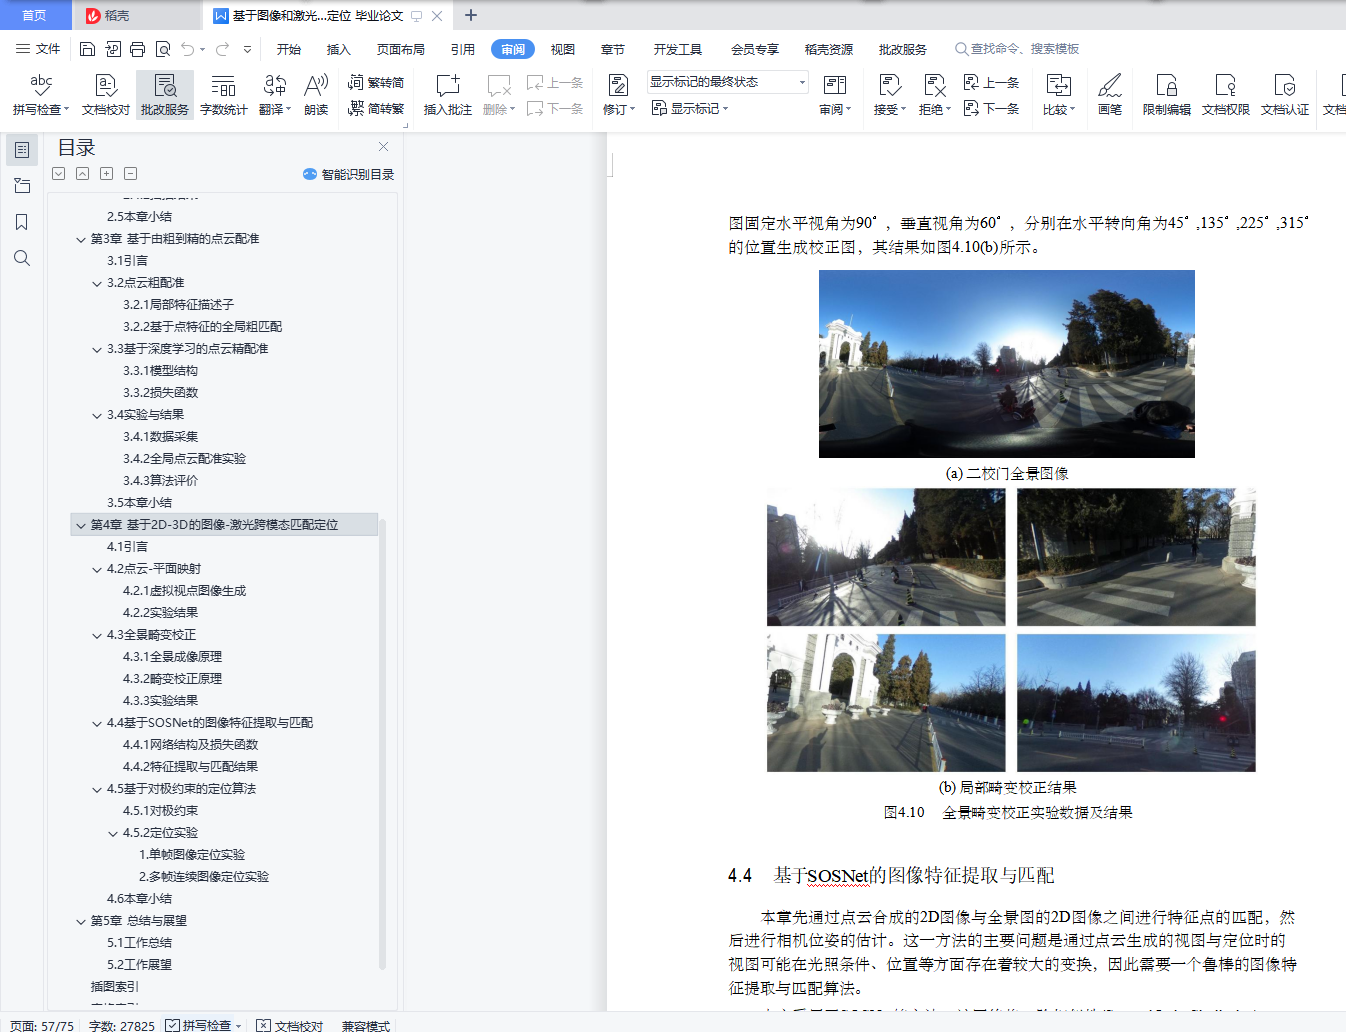Click the 拒绝 reject change button

935,95
